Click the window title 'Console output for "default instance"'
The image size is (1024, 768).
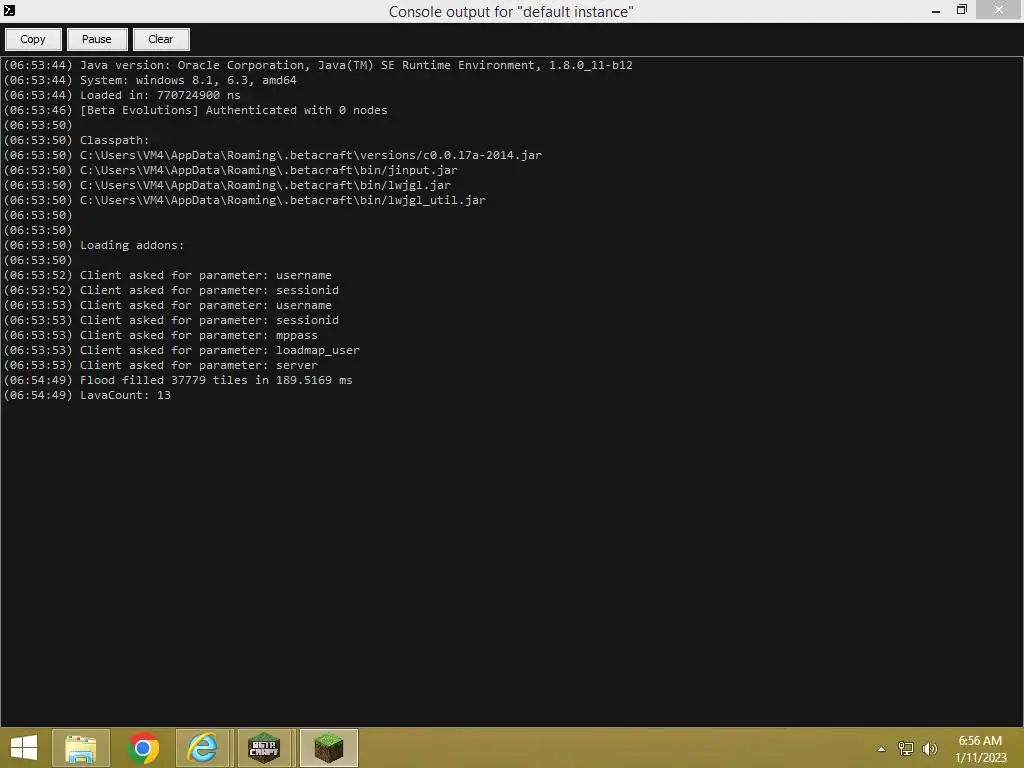click(511, 11)
